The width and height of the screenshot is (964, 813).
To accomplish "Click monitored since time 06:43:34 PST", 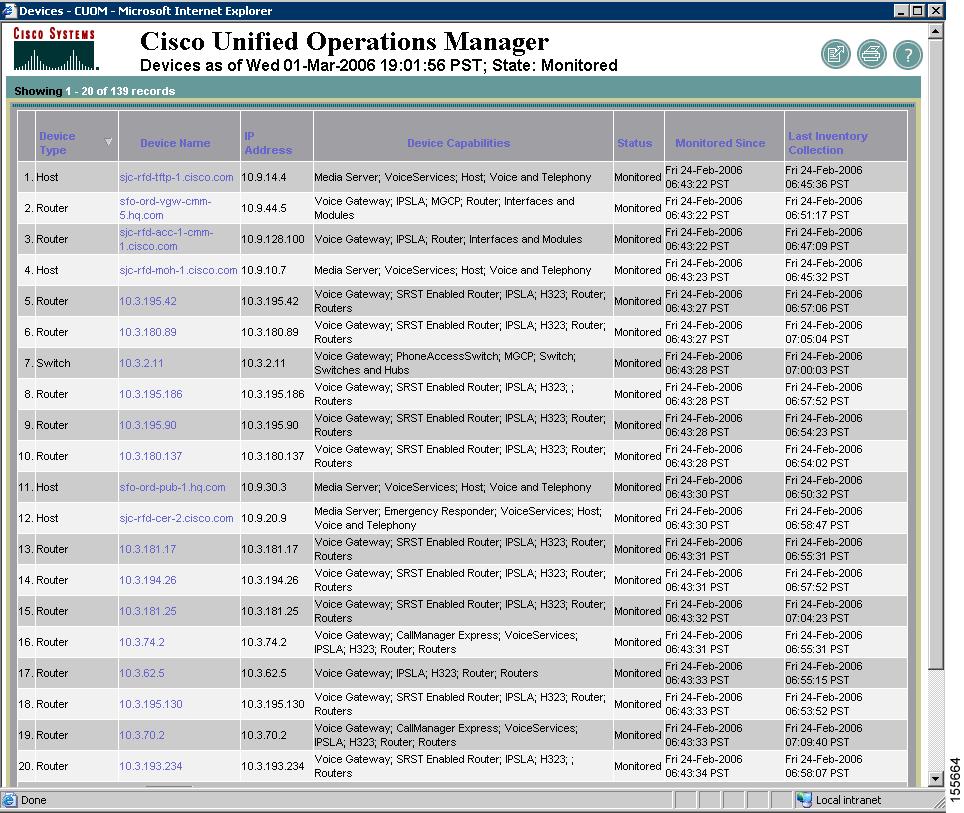I will [697, 773].
